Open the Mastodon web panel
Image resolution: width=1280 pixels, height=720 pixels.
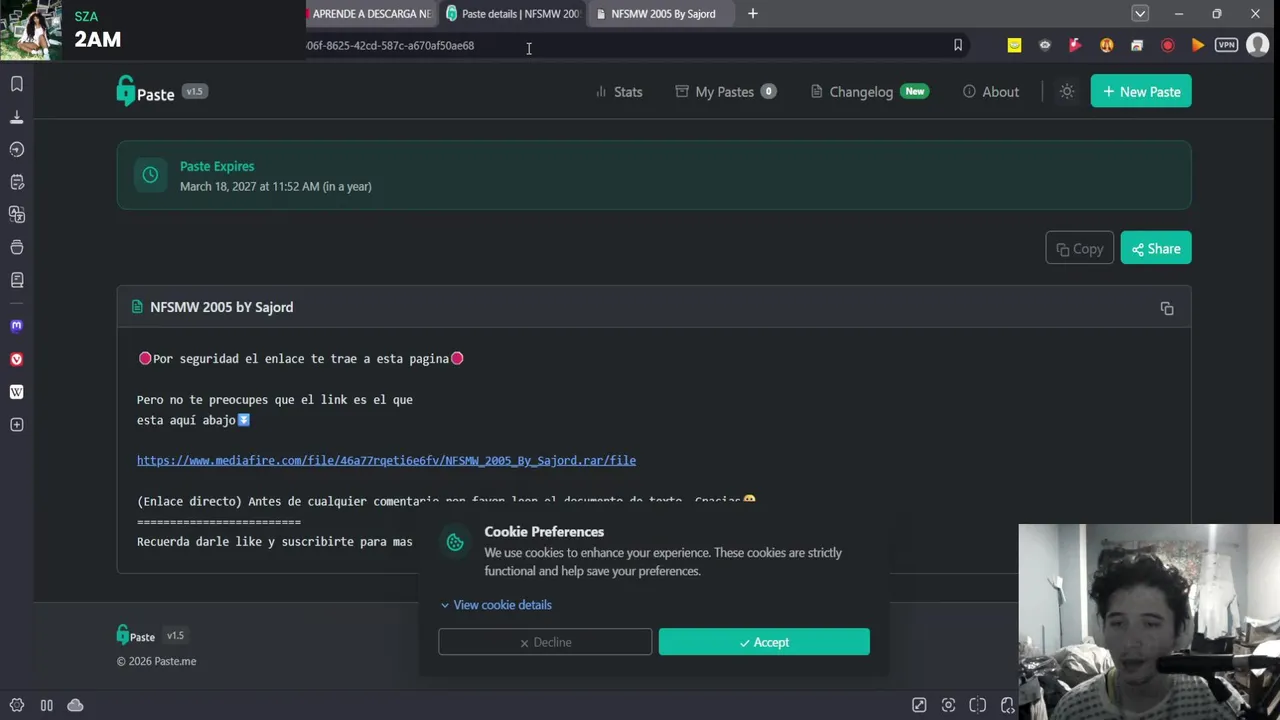tap(16, 326)
